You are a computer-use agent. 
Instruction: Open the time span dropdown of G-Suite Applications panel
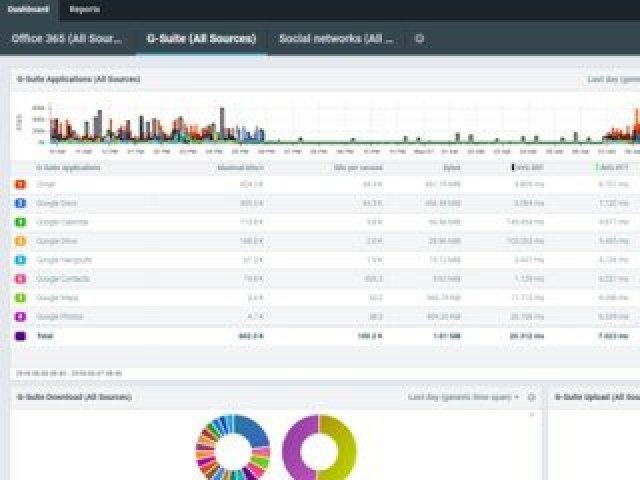click(613, 79)
